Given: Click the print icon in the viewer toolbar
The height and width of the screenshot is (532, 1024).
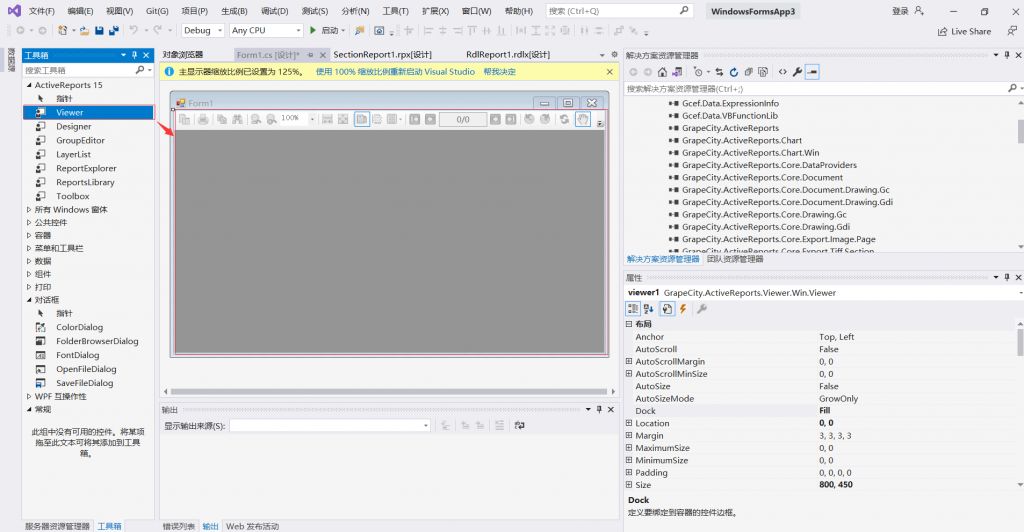Looking at the screenshot, I should (x=203, y=119).
